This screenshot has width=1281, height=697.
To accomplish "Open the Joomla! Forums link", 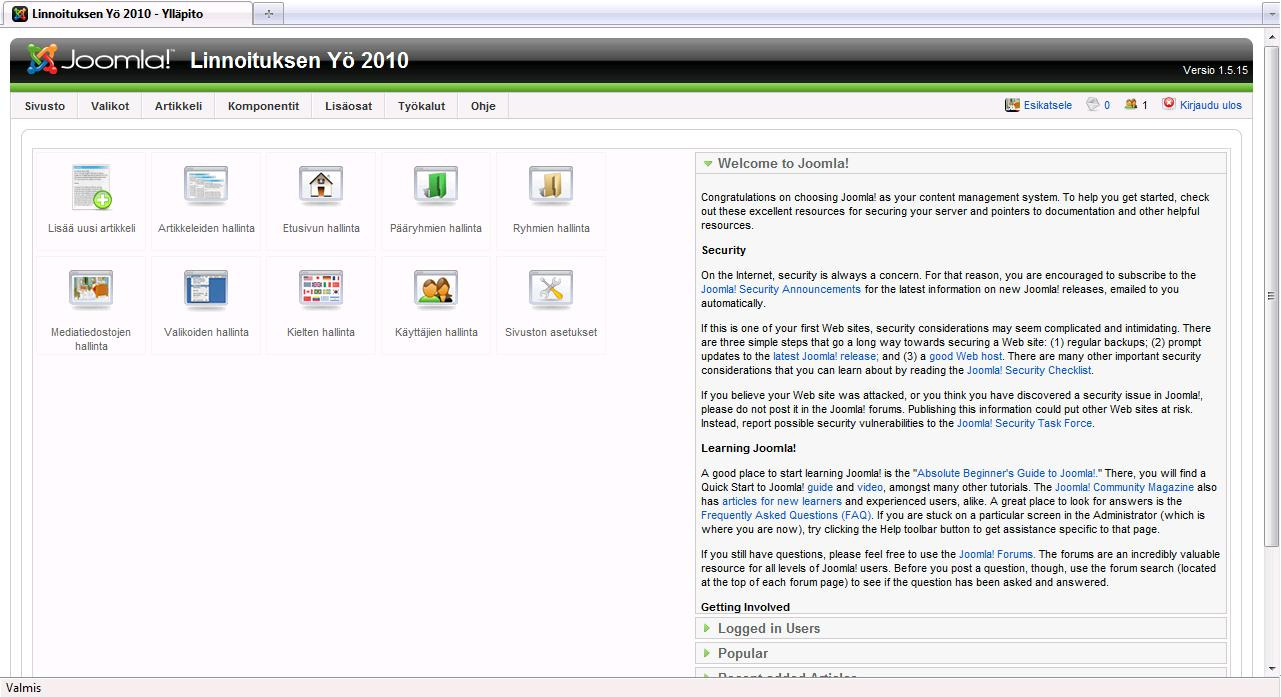I will pos(996,554).
